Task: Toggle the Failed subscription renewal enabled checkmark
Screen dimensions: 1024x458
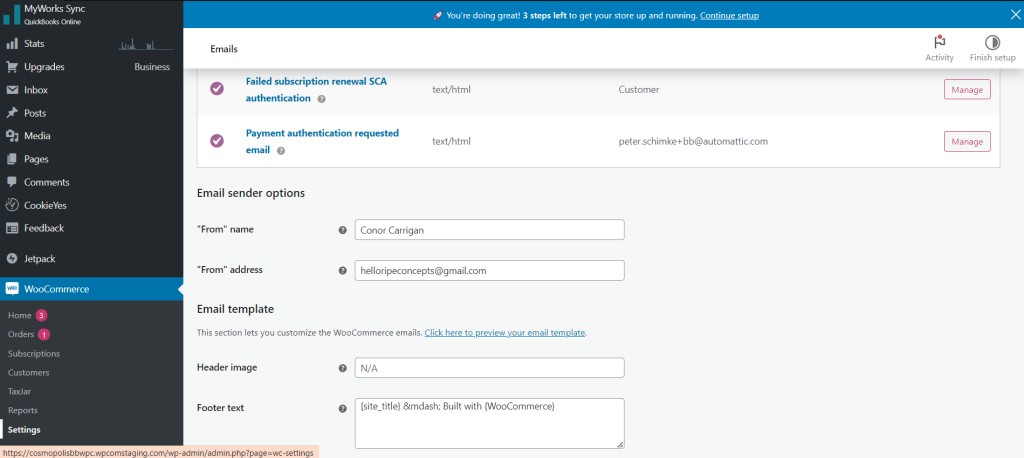Action: point(217,89)
